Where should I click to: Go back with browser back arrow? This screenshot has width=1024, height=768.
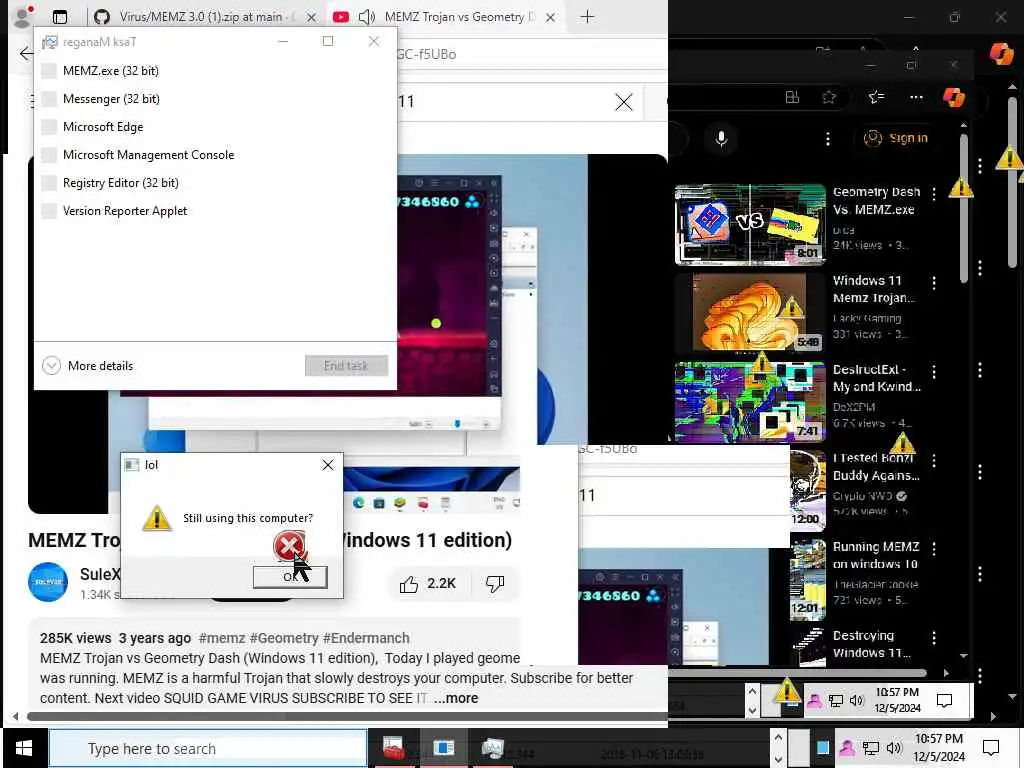[25, 54]
